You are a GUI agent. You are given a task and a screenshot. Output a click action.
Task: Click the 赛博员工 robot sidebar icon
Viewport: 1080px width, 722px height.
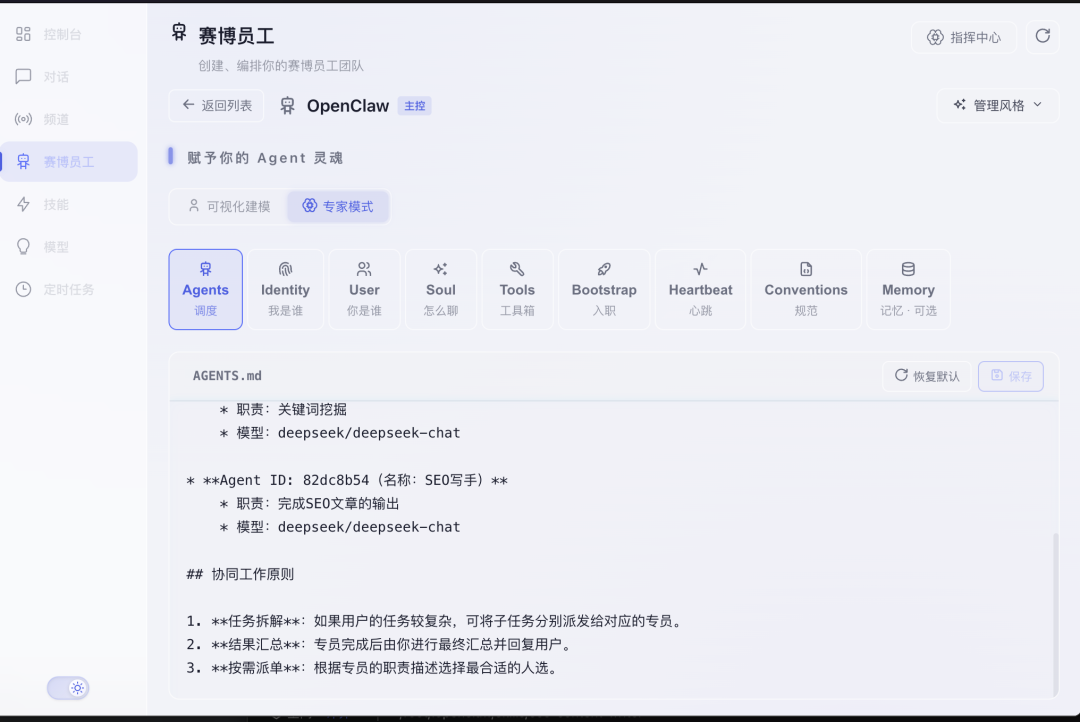tap(23, 162)
